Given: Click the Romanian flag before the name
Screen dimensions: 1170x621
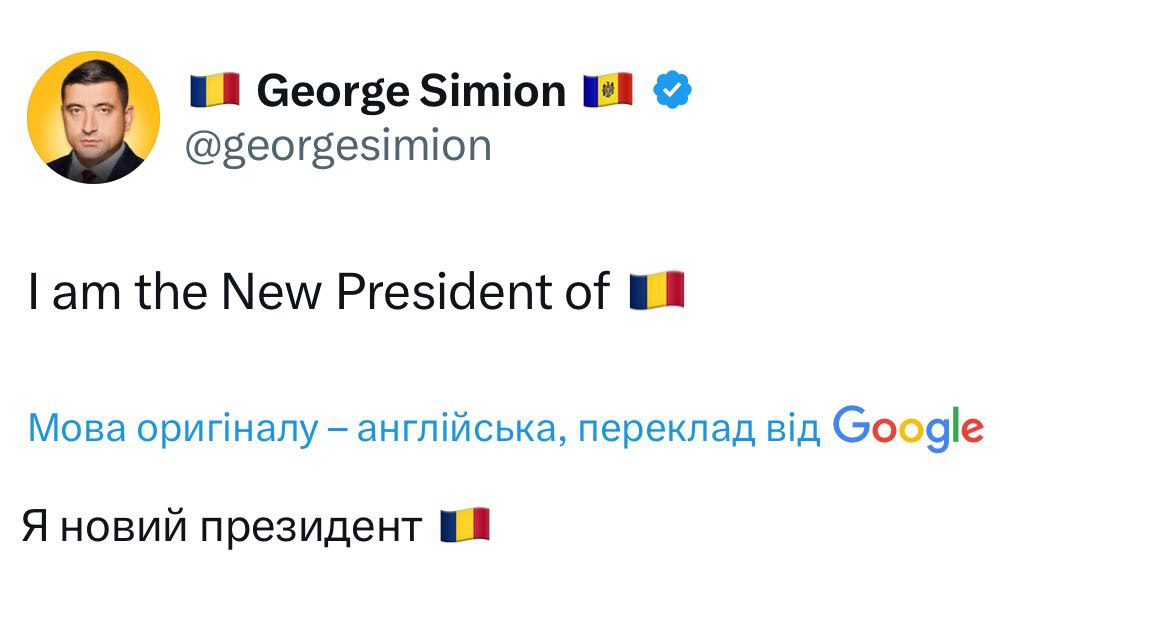Looking at the screenshot, I should pyautogui.click(x=215, y=91).
